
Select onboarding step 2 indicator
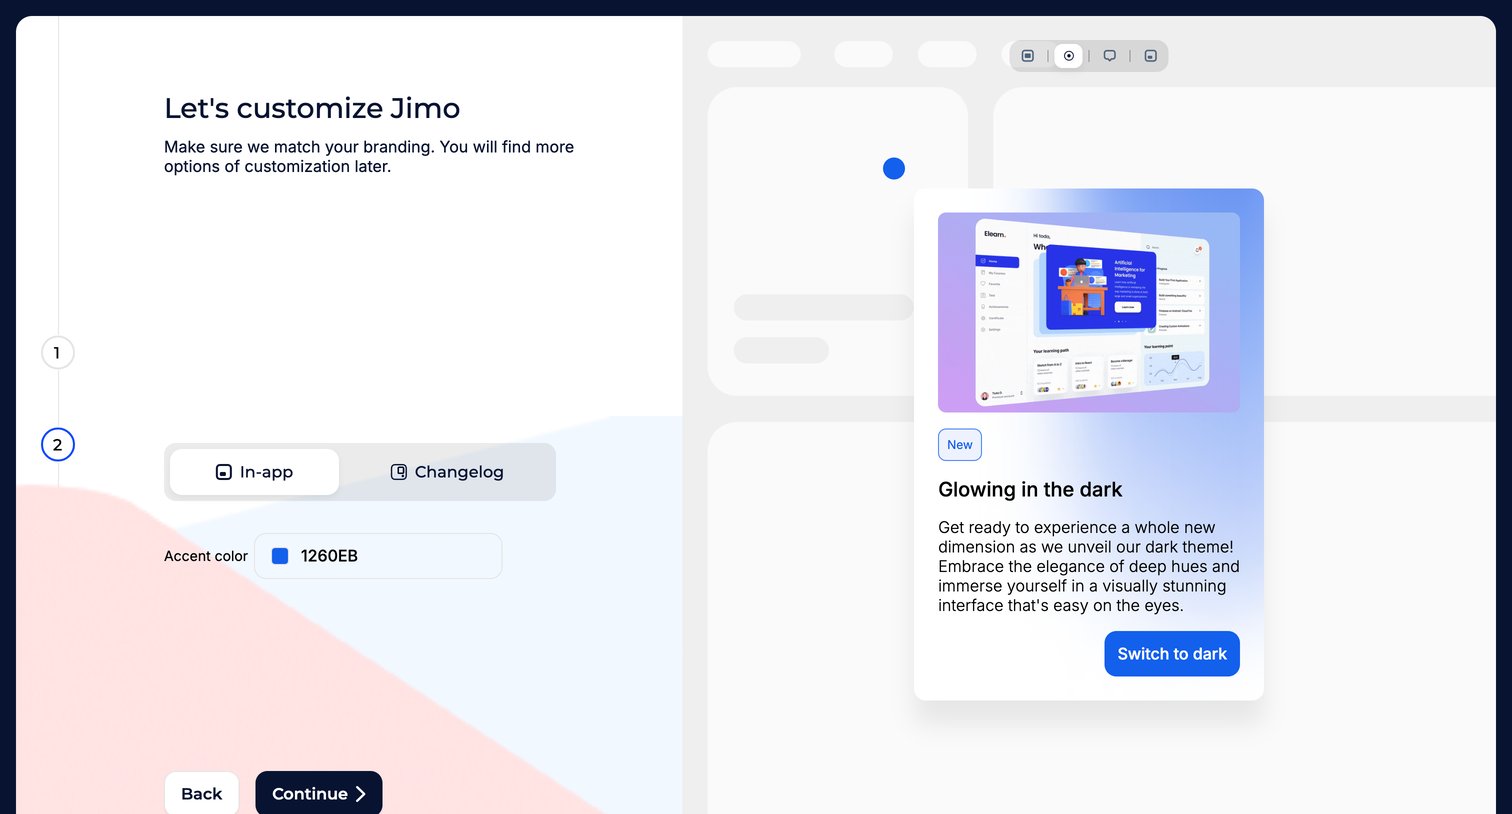click(x=57, y=445)
